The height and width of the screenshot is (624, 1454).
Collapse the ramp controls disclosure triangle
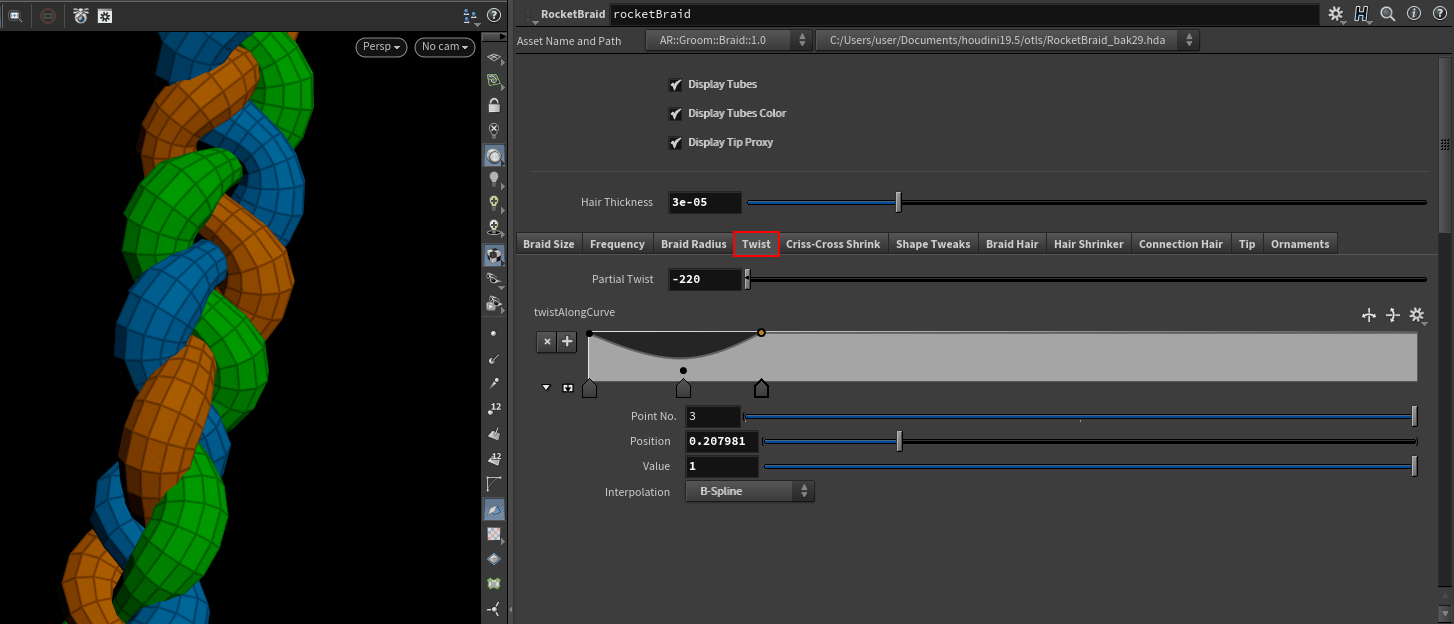[546, 387]
